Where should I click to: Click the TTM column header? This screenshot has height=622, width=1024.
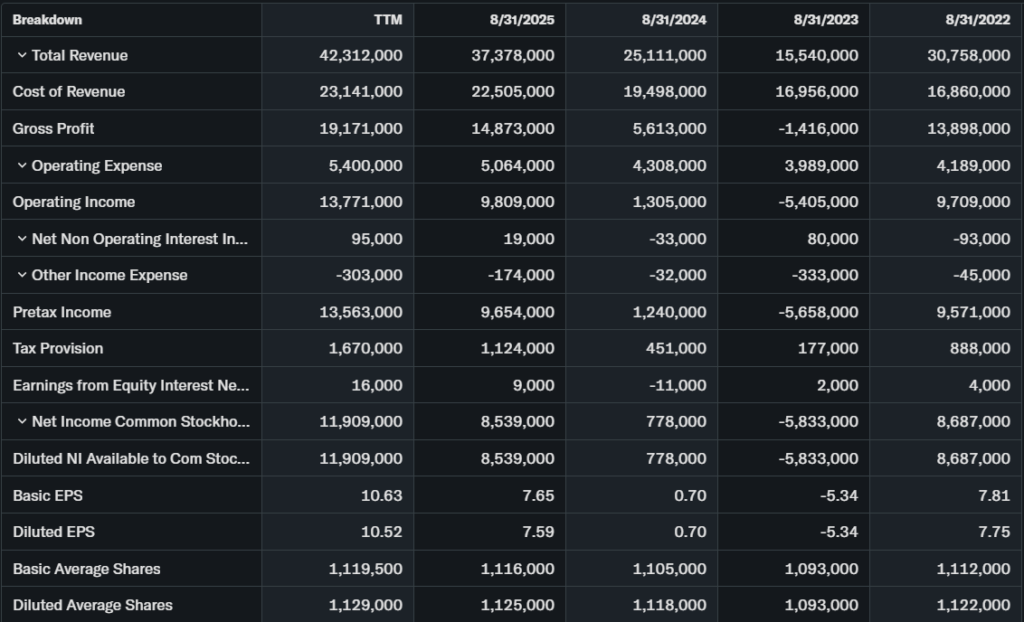pos(387,20)
